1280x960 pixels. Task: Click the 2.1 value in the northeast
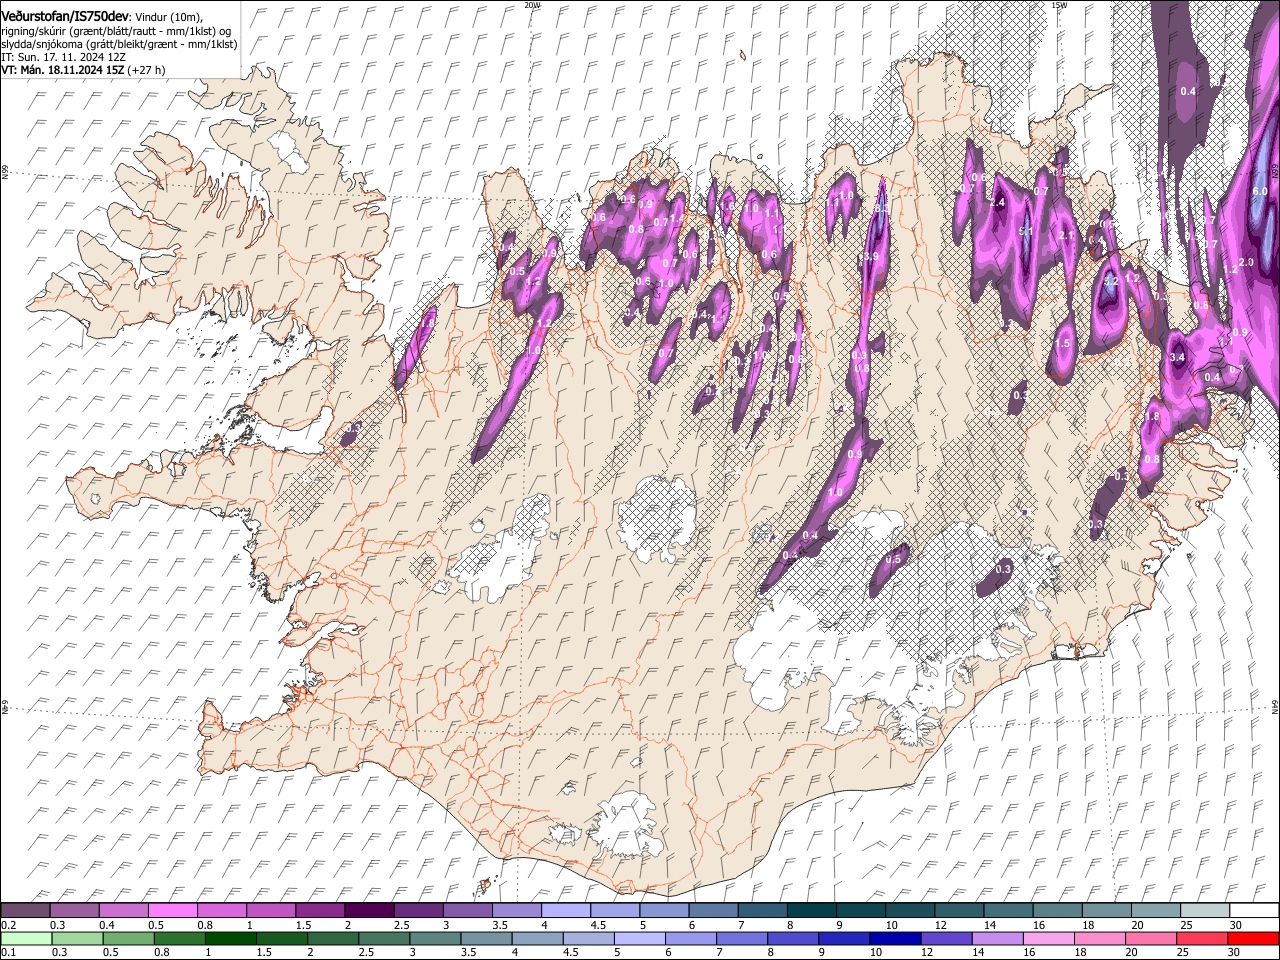pyautogui.click(x=1066, y=236)
